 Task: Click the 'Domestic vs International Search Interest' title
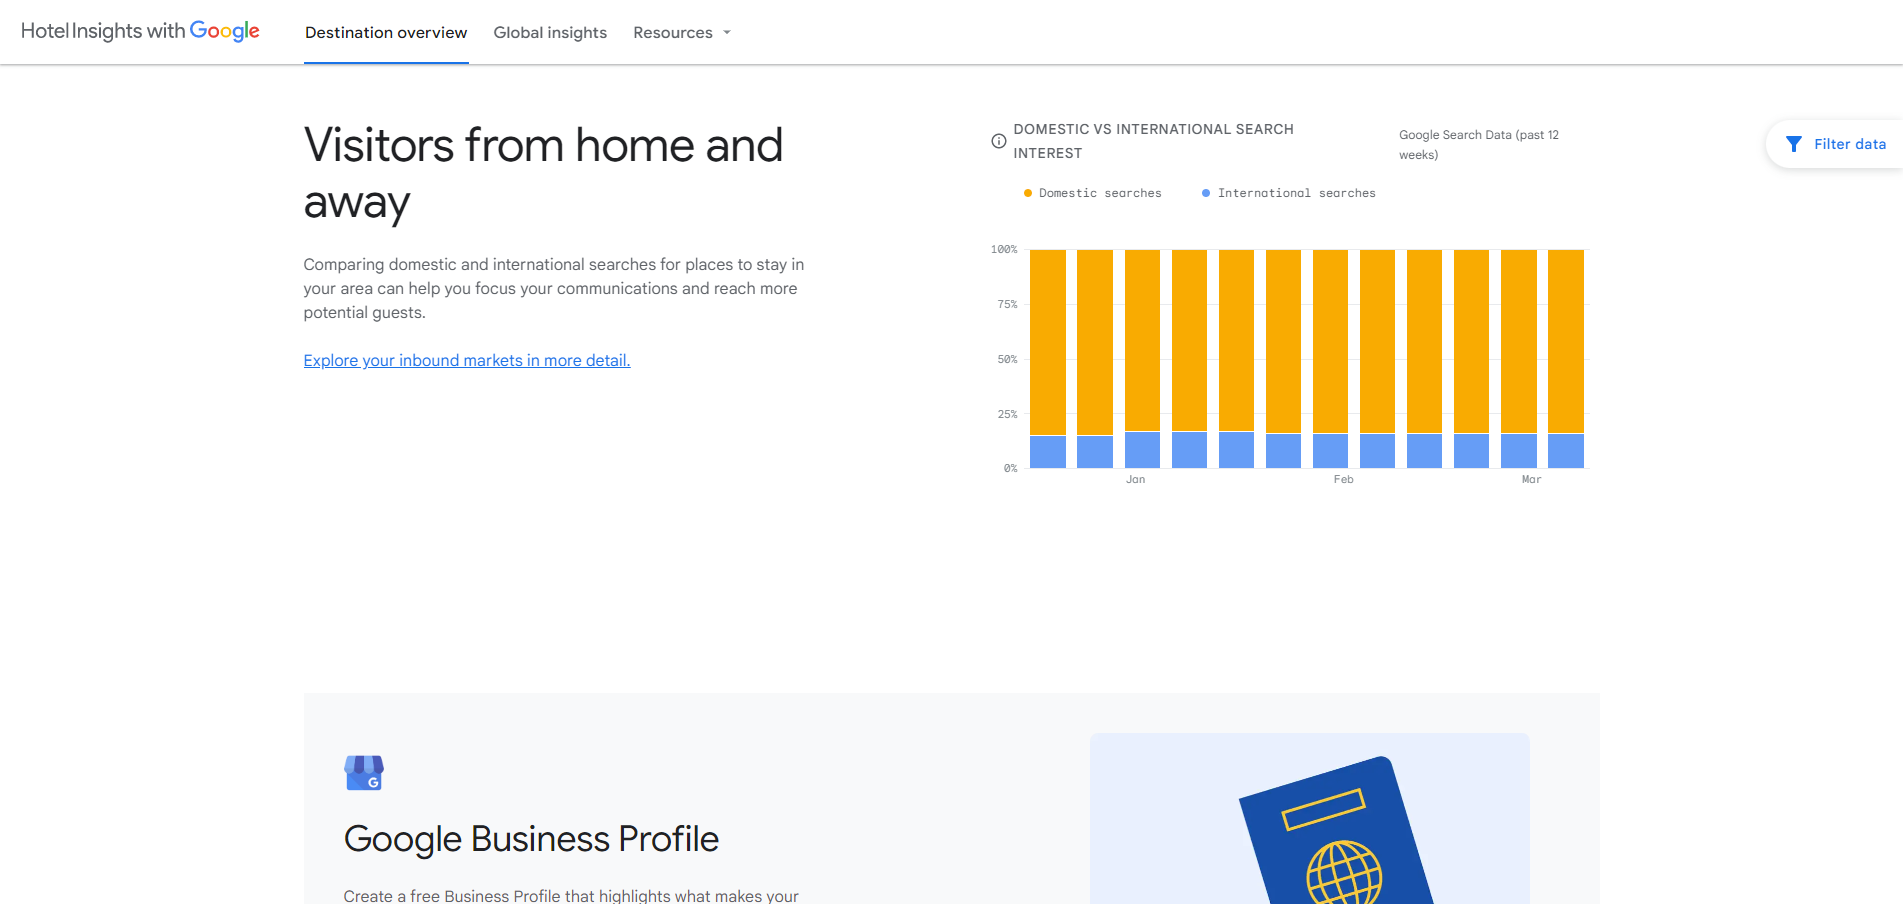tap(1153, 141)
